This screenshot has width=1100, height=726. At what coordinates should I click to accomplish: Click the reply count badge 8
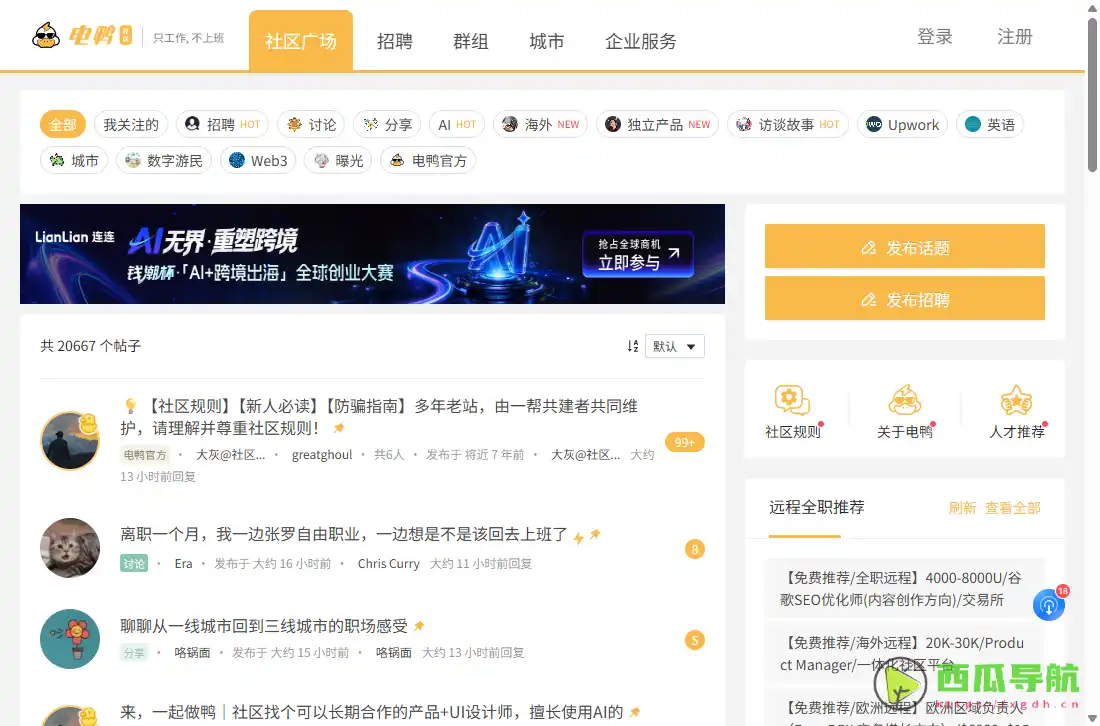pyautogui.click(x=695, y=549)
